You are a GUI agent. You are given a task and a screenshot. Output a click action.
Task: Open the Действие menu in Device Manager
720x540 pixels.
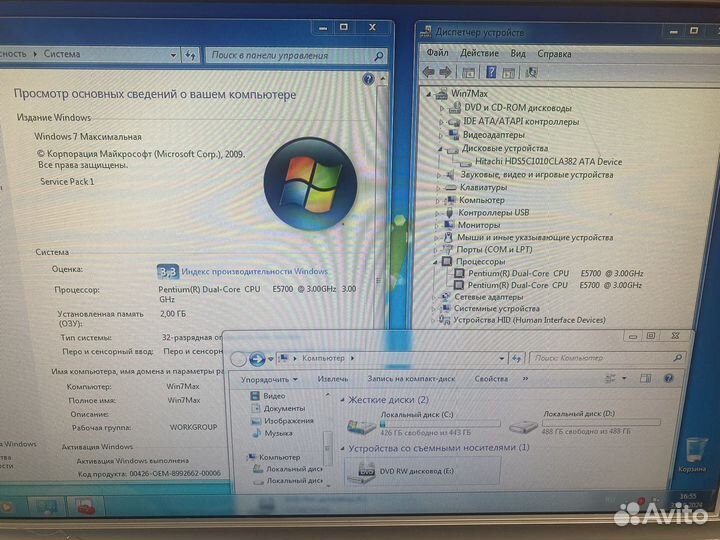pos(480,53)
